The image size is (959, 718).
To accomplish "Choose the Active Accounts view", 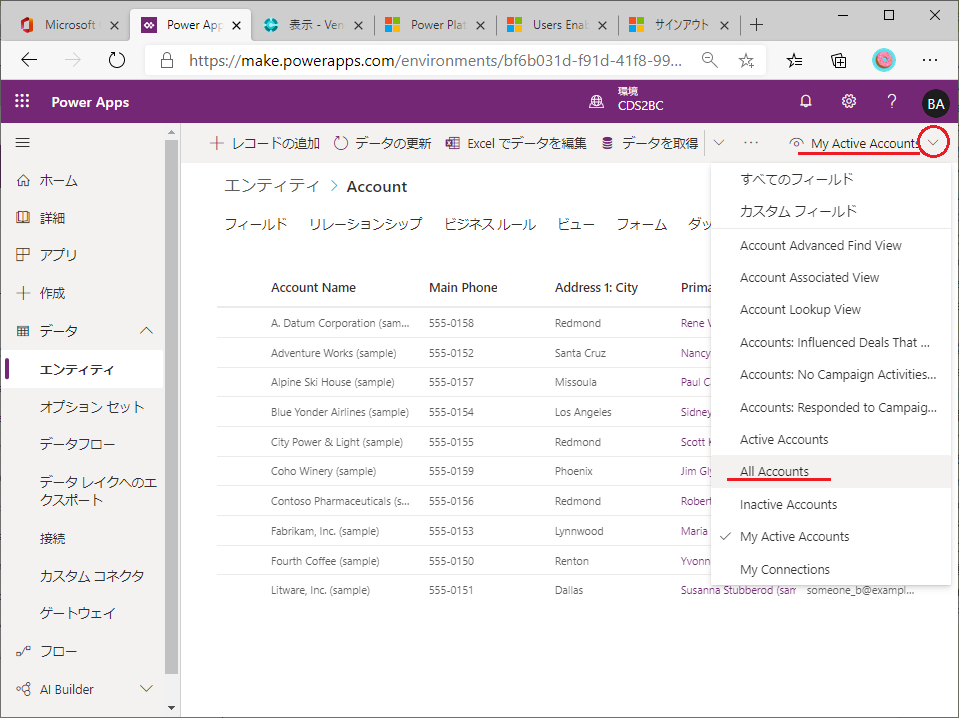I will (831, 439).
